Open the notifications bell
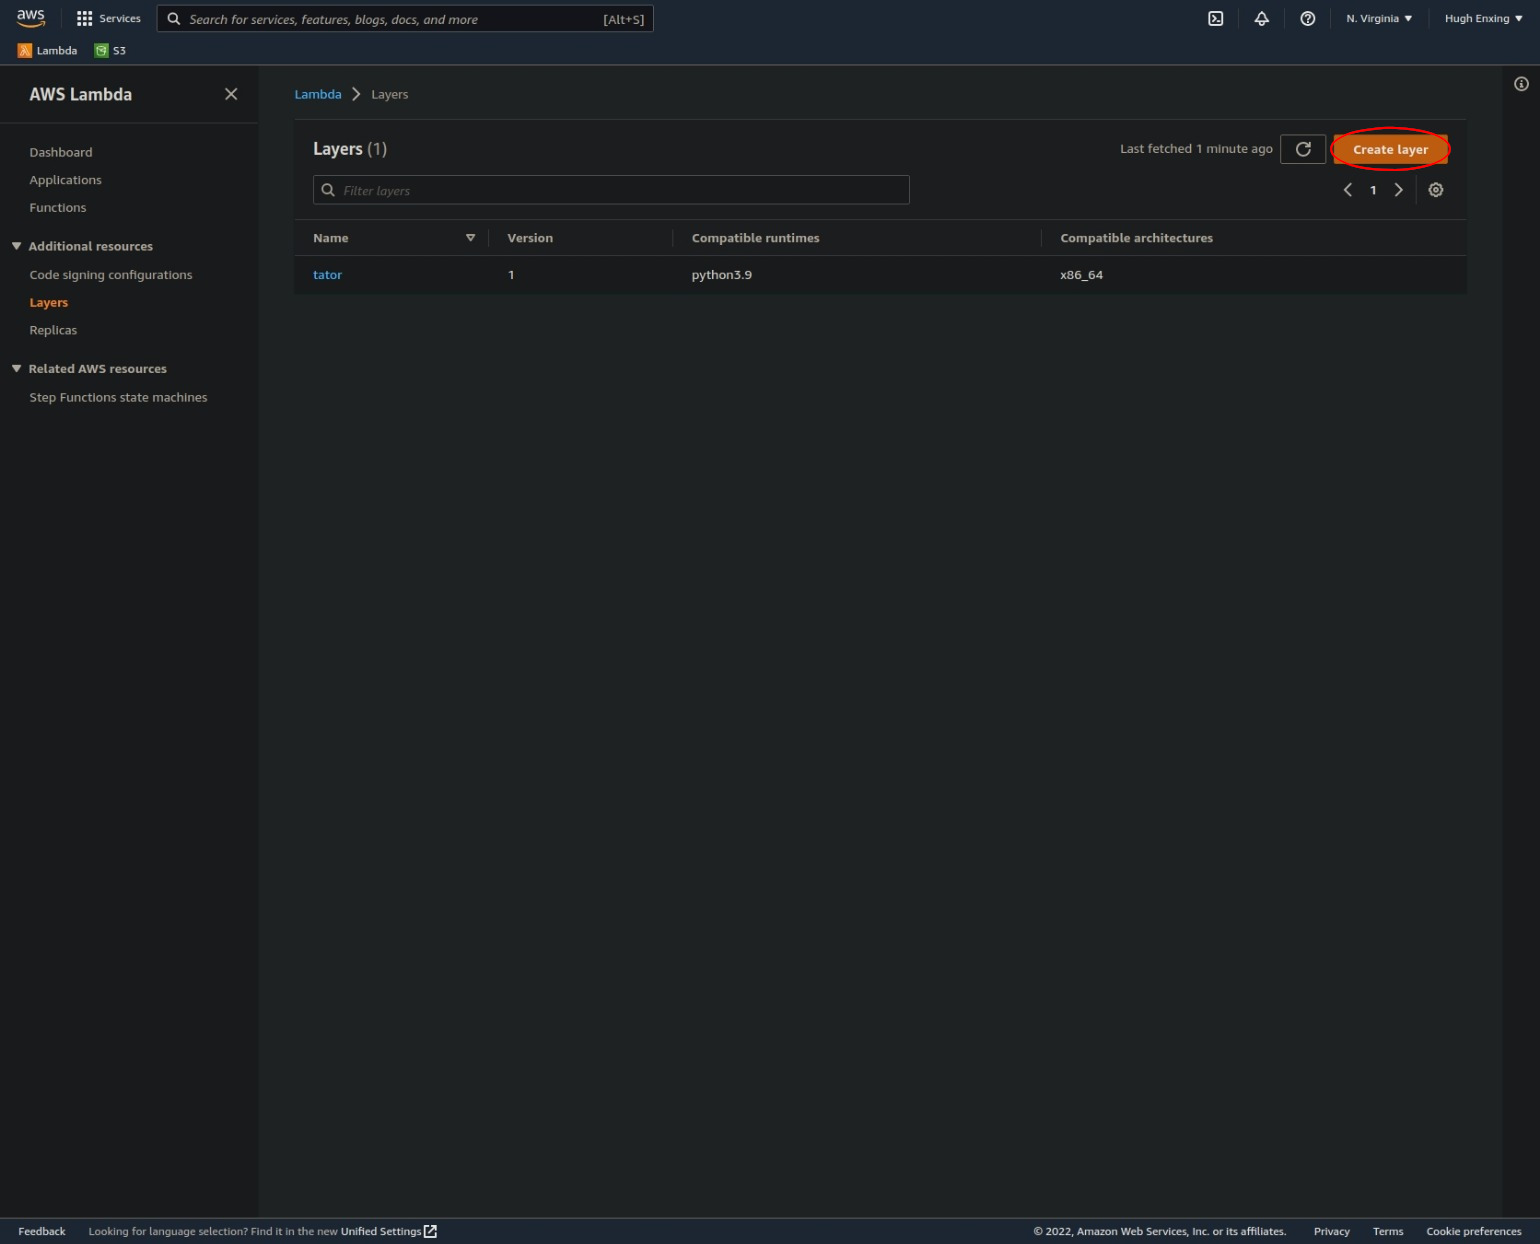Screen dimensions: 1540x1244 click(1261, 18)
